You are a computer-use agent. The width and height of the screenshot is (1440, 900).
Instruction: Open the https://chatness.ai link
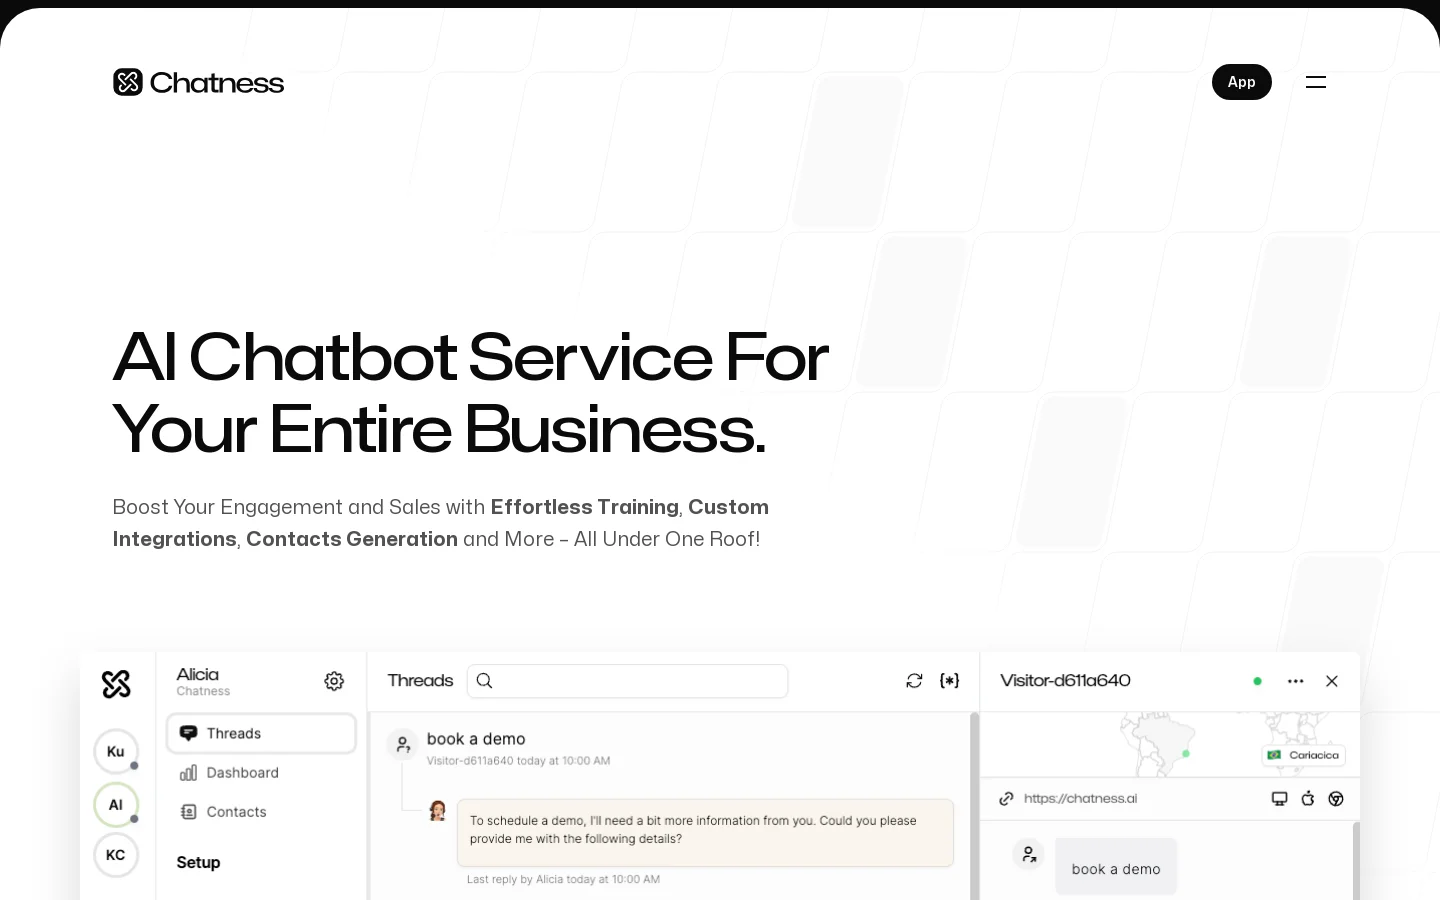click(1080, 798)
